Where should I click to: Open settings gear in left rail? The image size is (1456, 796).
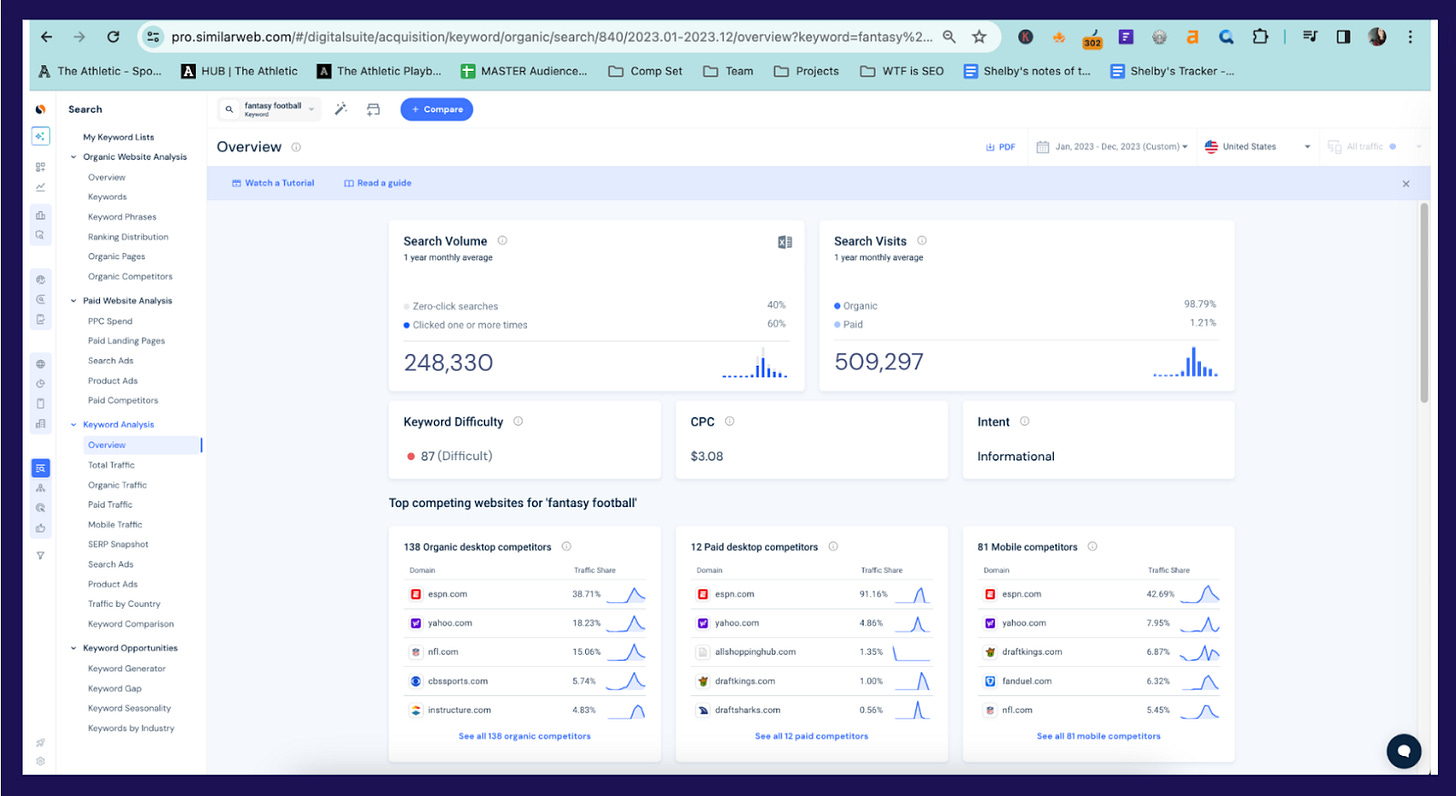point(40,761)
